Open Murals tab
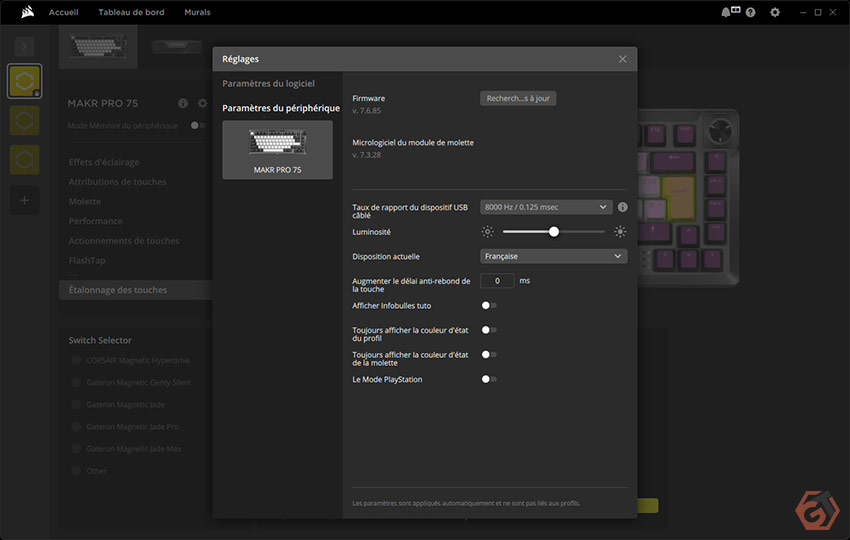850x540 pixels. click(197, 12)
